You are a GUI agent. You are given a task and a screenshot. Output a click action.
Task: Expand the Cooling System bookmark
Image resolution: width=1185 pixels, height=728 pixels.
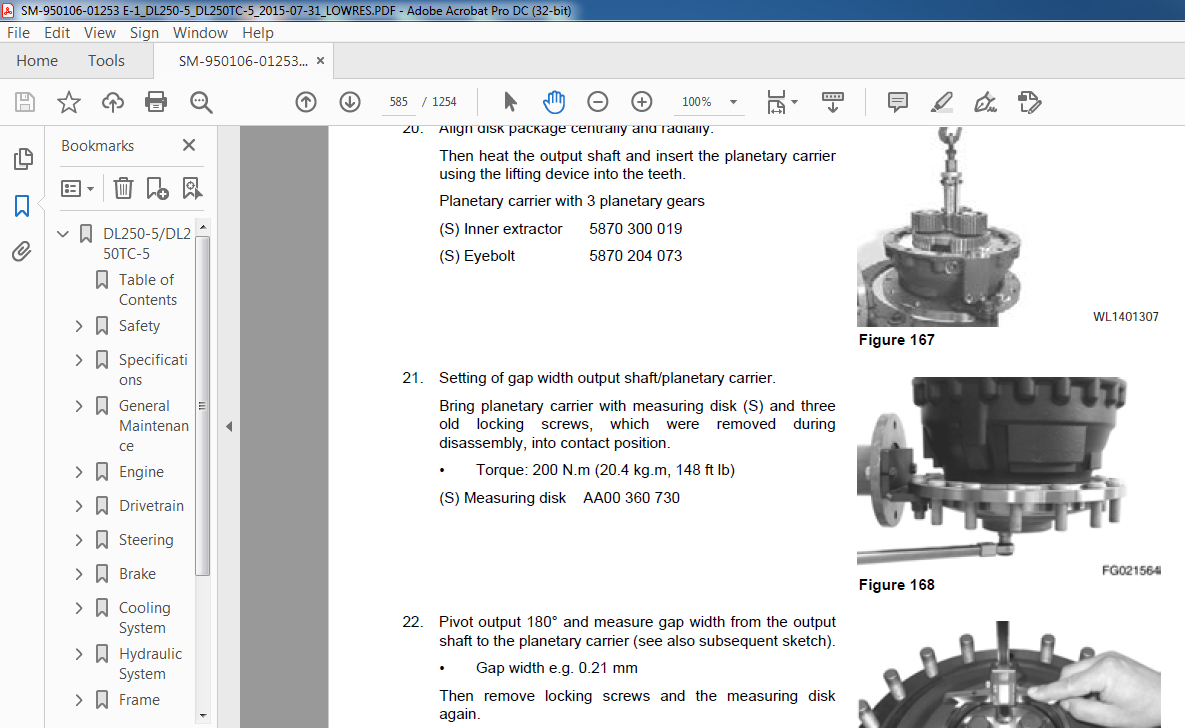click(79, 608)
